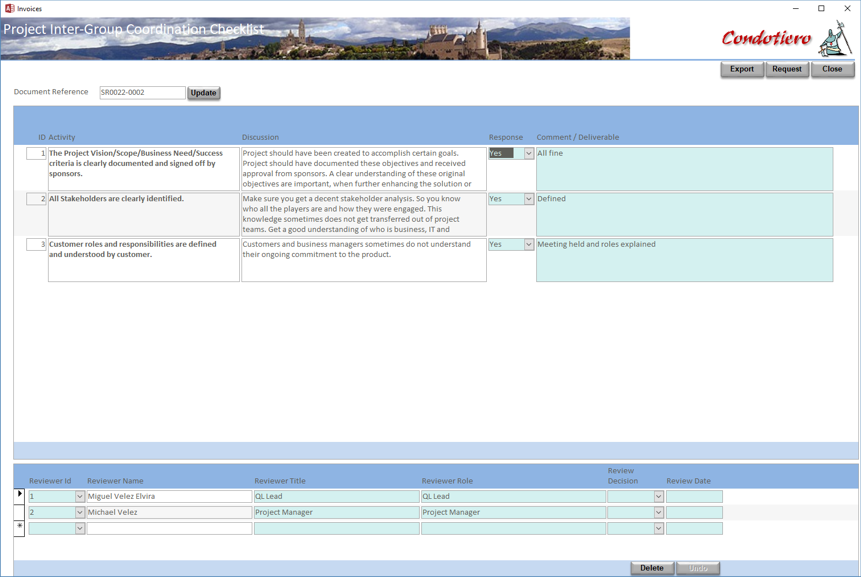Click the Delete button

coord(652,568)
